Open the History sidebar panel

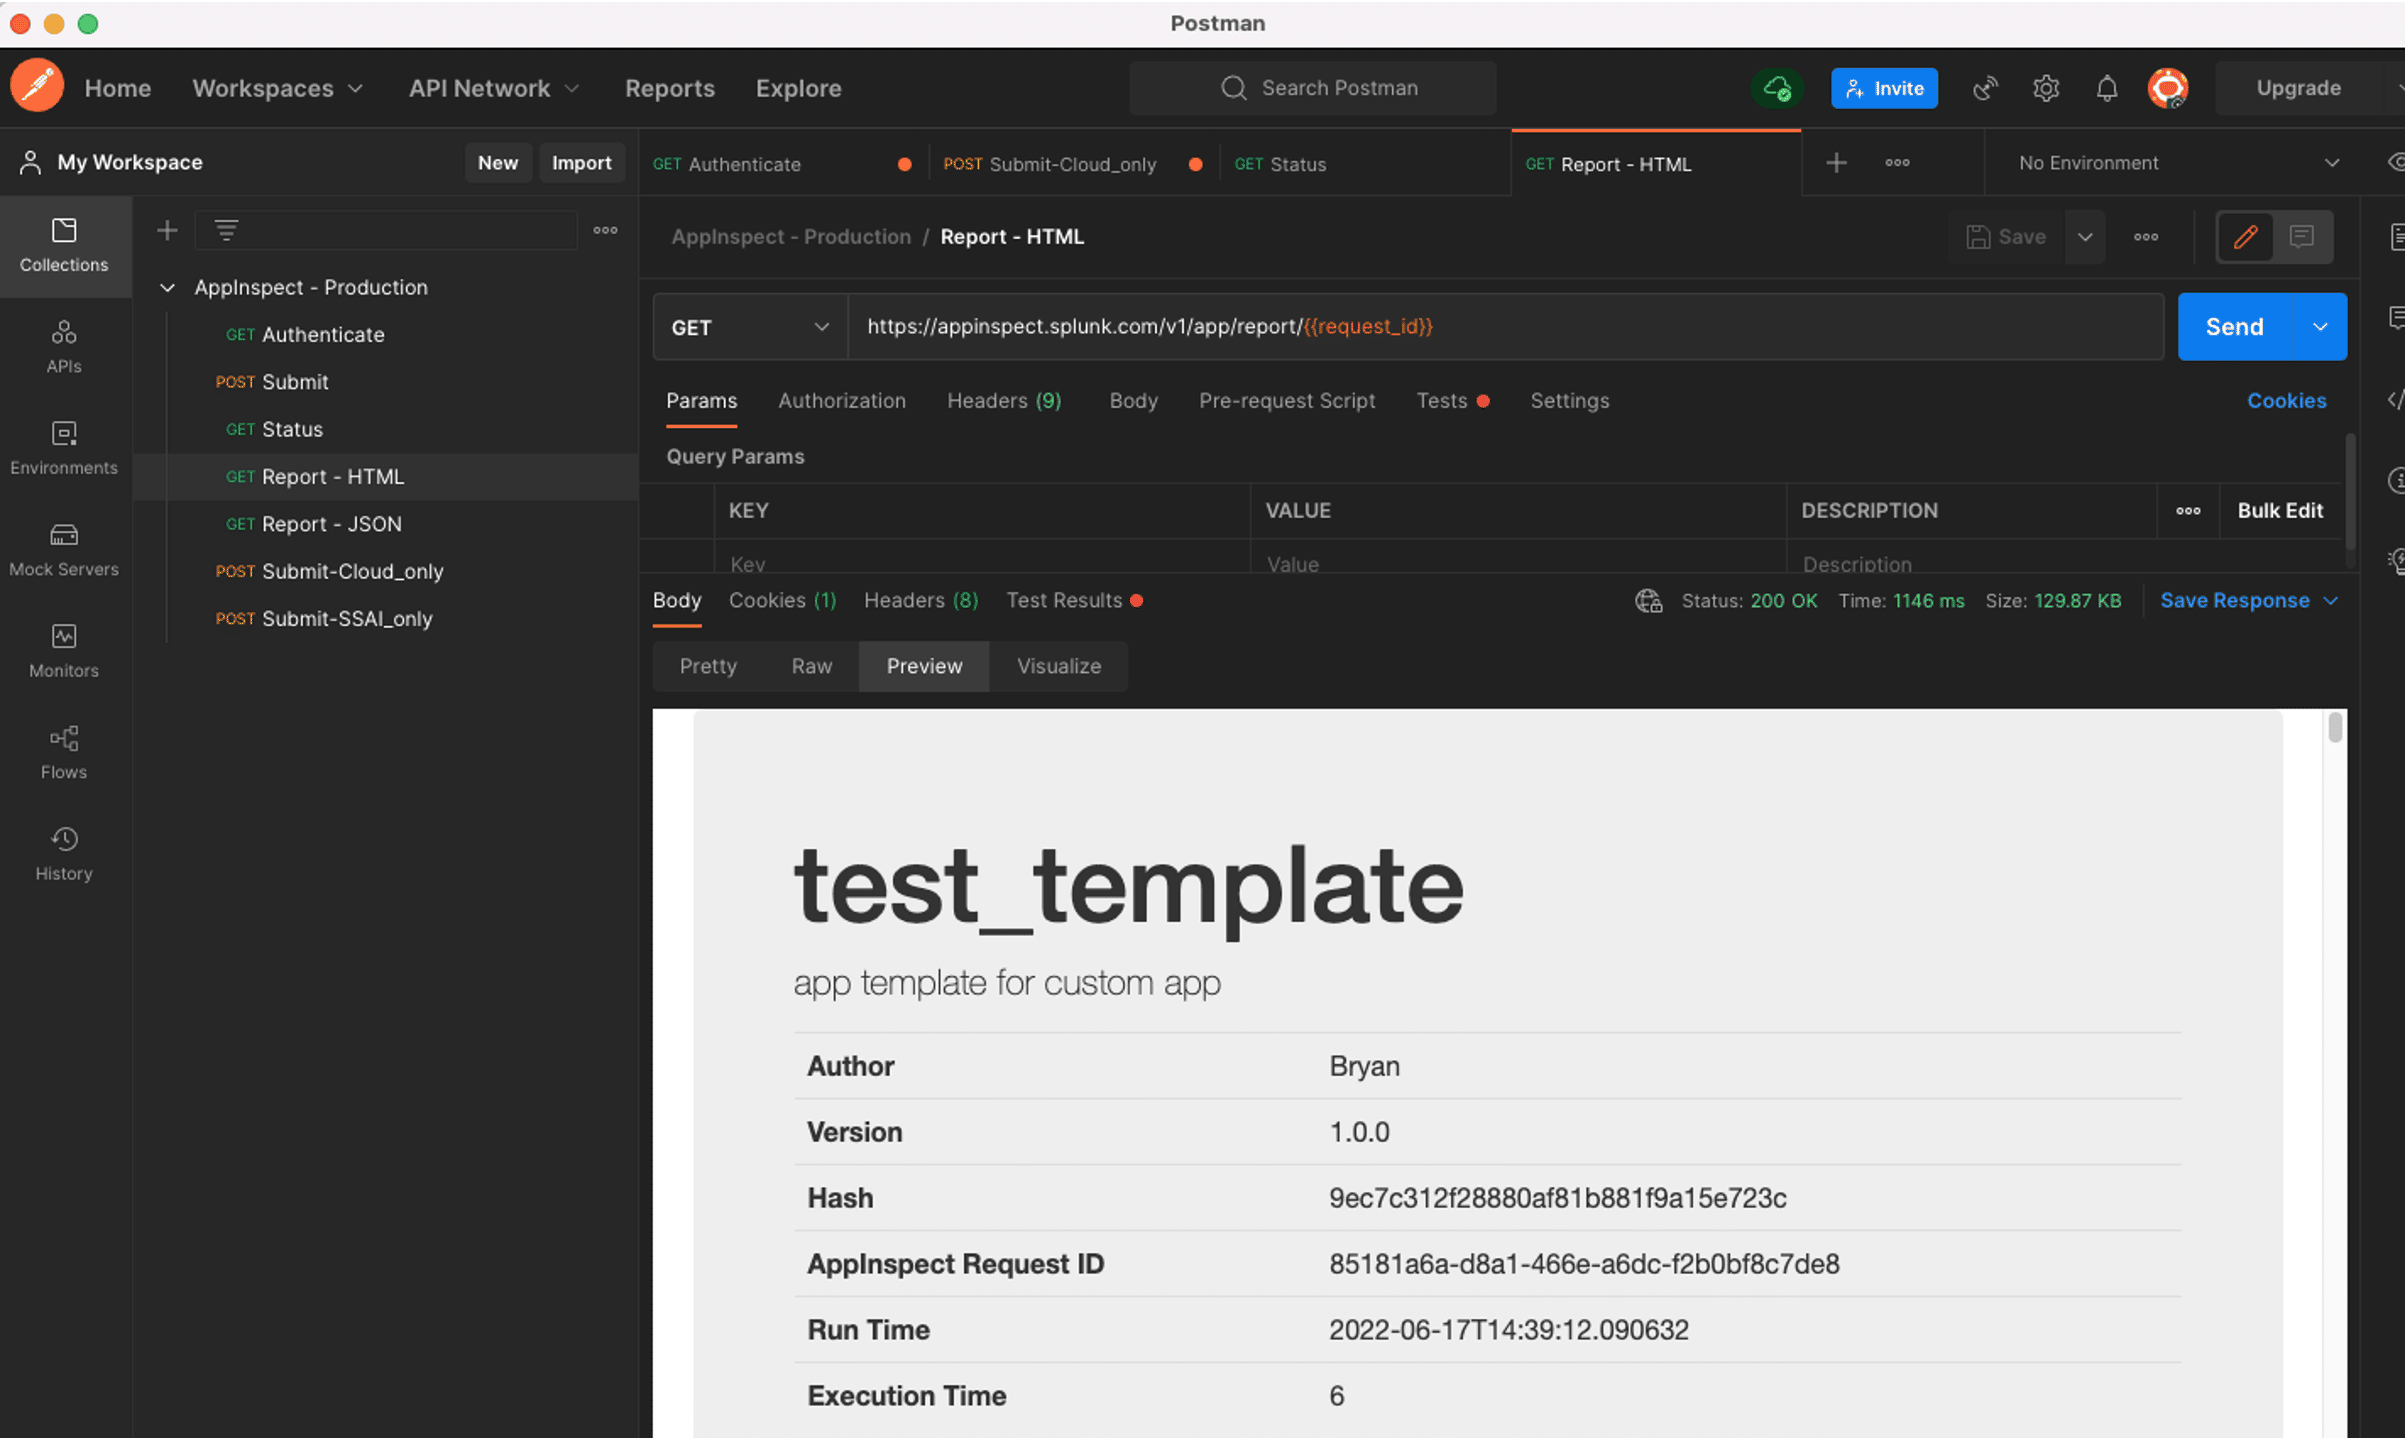64,854
